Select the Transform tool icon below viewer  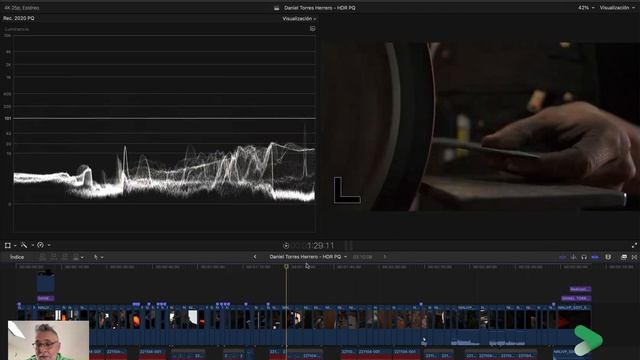[x=8, y=245]
